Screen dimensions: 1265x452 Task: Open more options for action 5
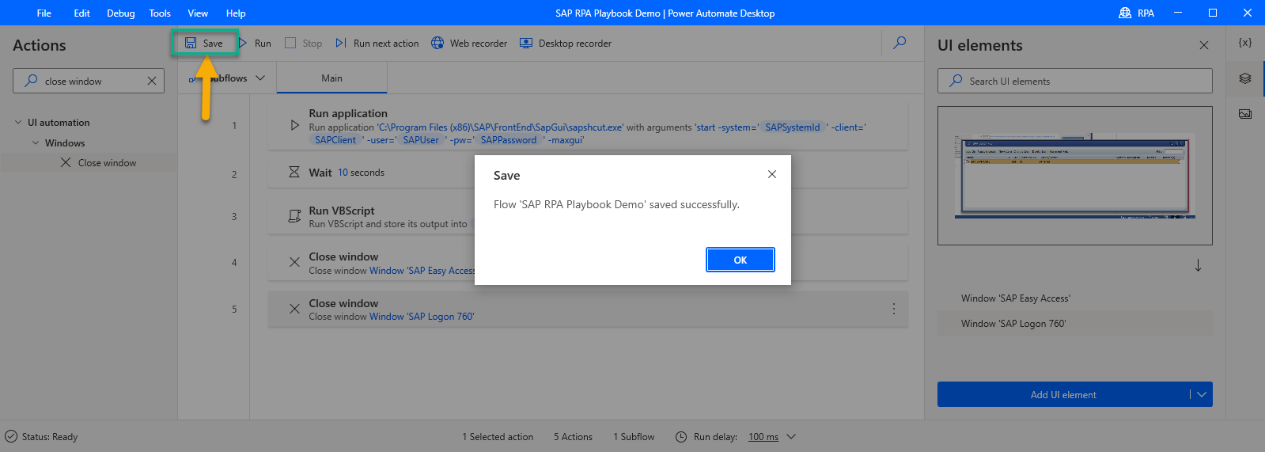893,309
